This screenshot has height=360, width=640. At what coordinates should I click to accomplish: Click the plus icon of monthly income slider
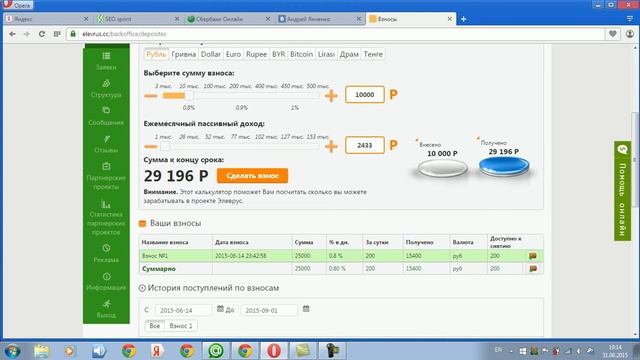click(331, 146)
